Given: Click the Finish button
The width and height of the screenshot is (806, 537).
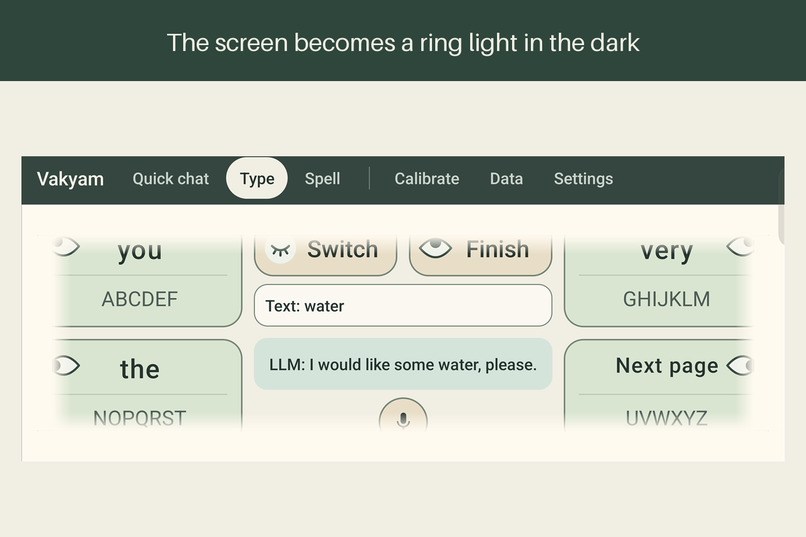Looking at the screenshot, I should tap(481, 254).
